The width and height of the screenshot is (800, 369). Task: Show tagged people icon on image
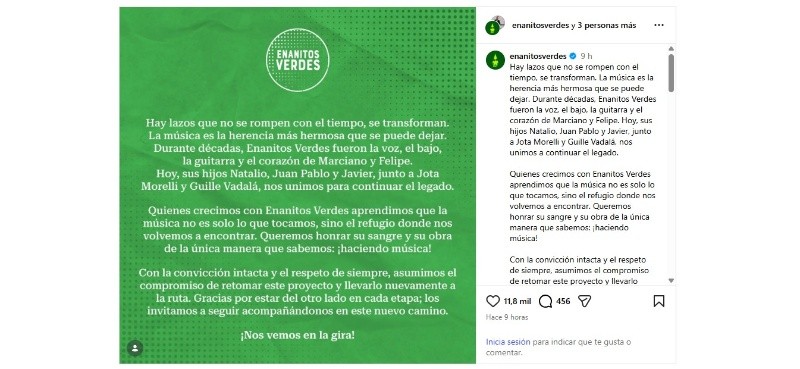click(x=135, y=348)
